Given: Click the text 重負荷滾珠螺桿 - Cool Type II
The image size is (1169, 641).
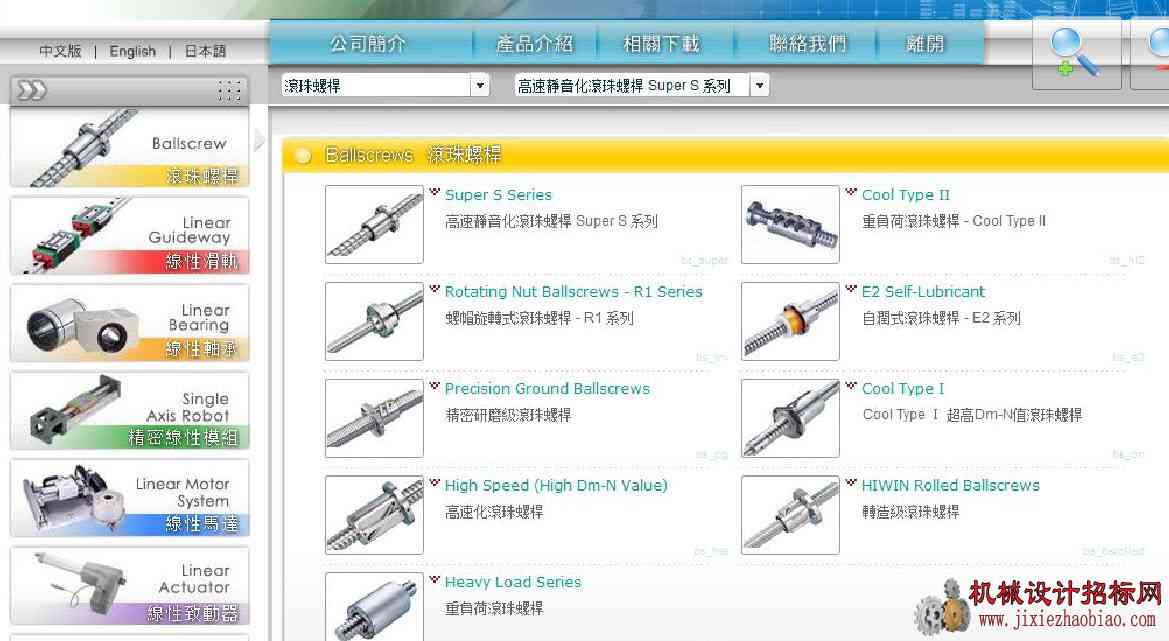Looking at the screenshot, I should pyautogui.click(x=954, y=221).
